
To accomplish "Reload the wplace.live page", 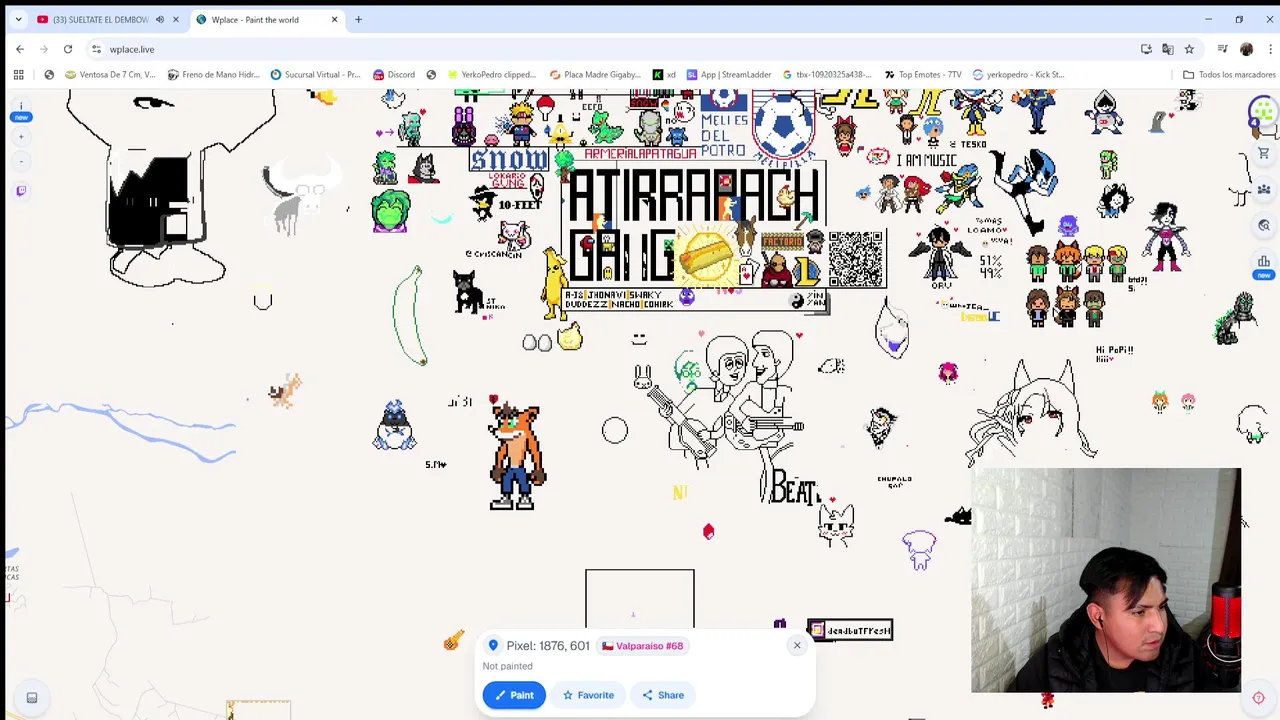I will pyautogui.click(x=68, y=49).
